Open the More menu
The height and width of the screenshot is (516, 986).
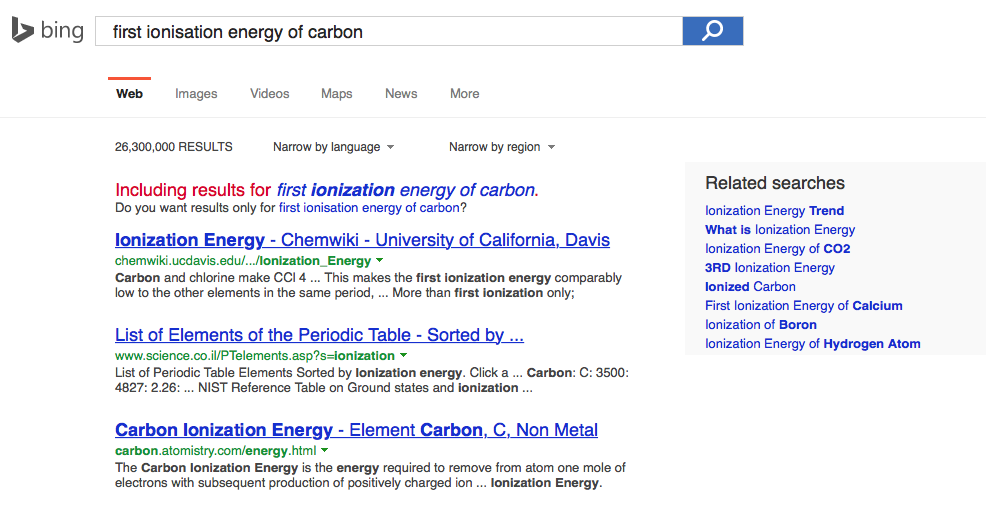tap(465, 94)
